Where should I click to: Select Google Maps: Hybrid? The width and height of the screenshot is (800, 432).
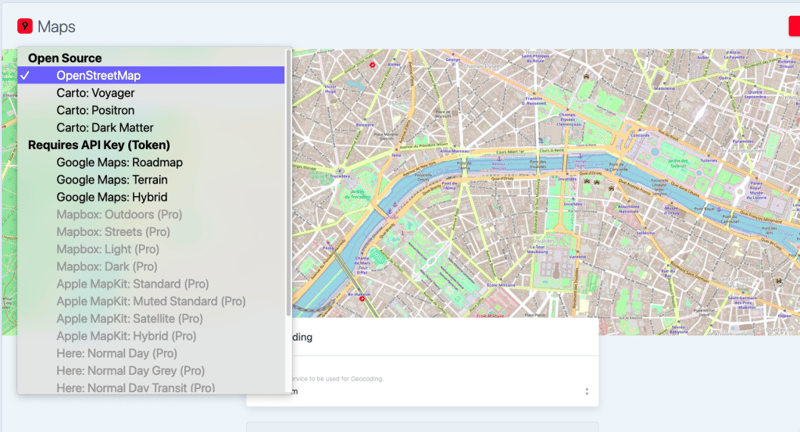(x=111, y=197)
